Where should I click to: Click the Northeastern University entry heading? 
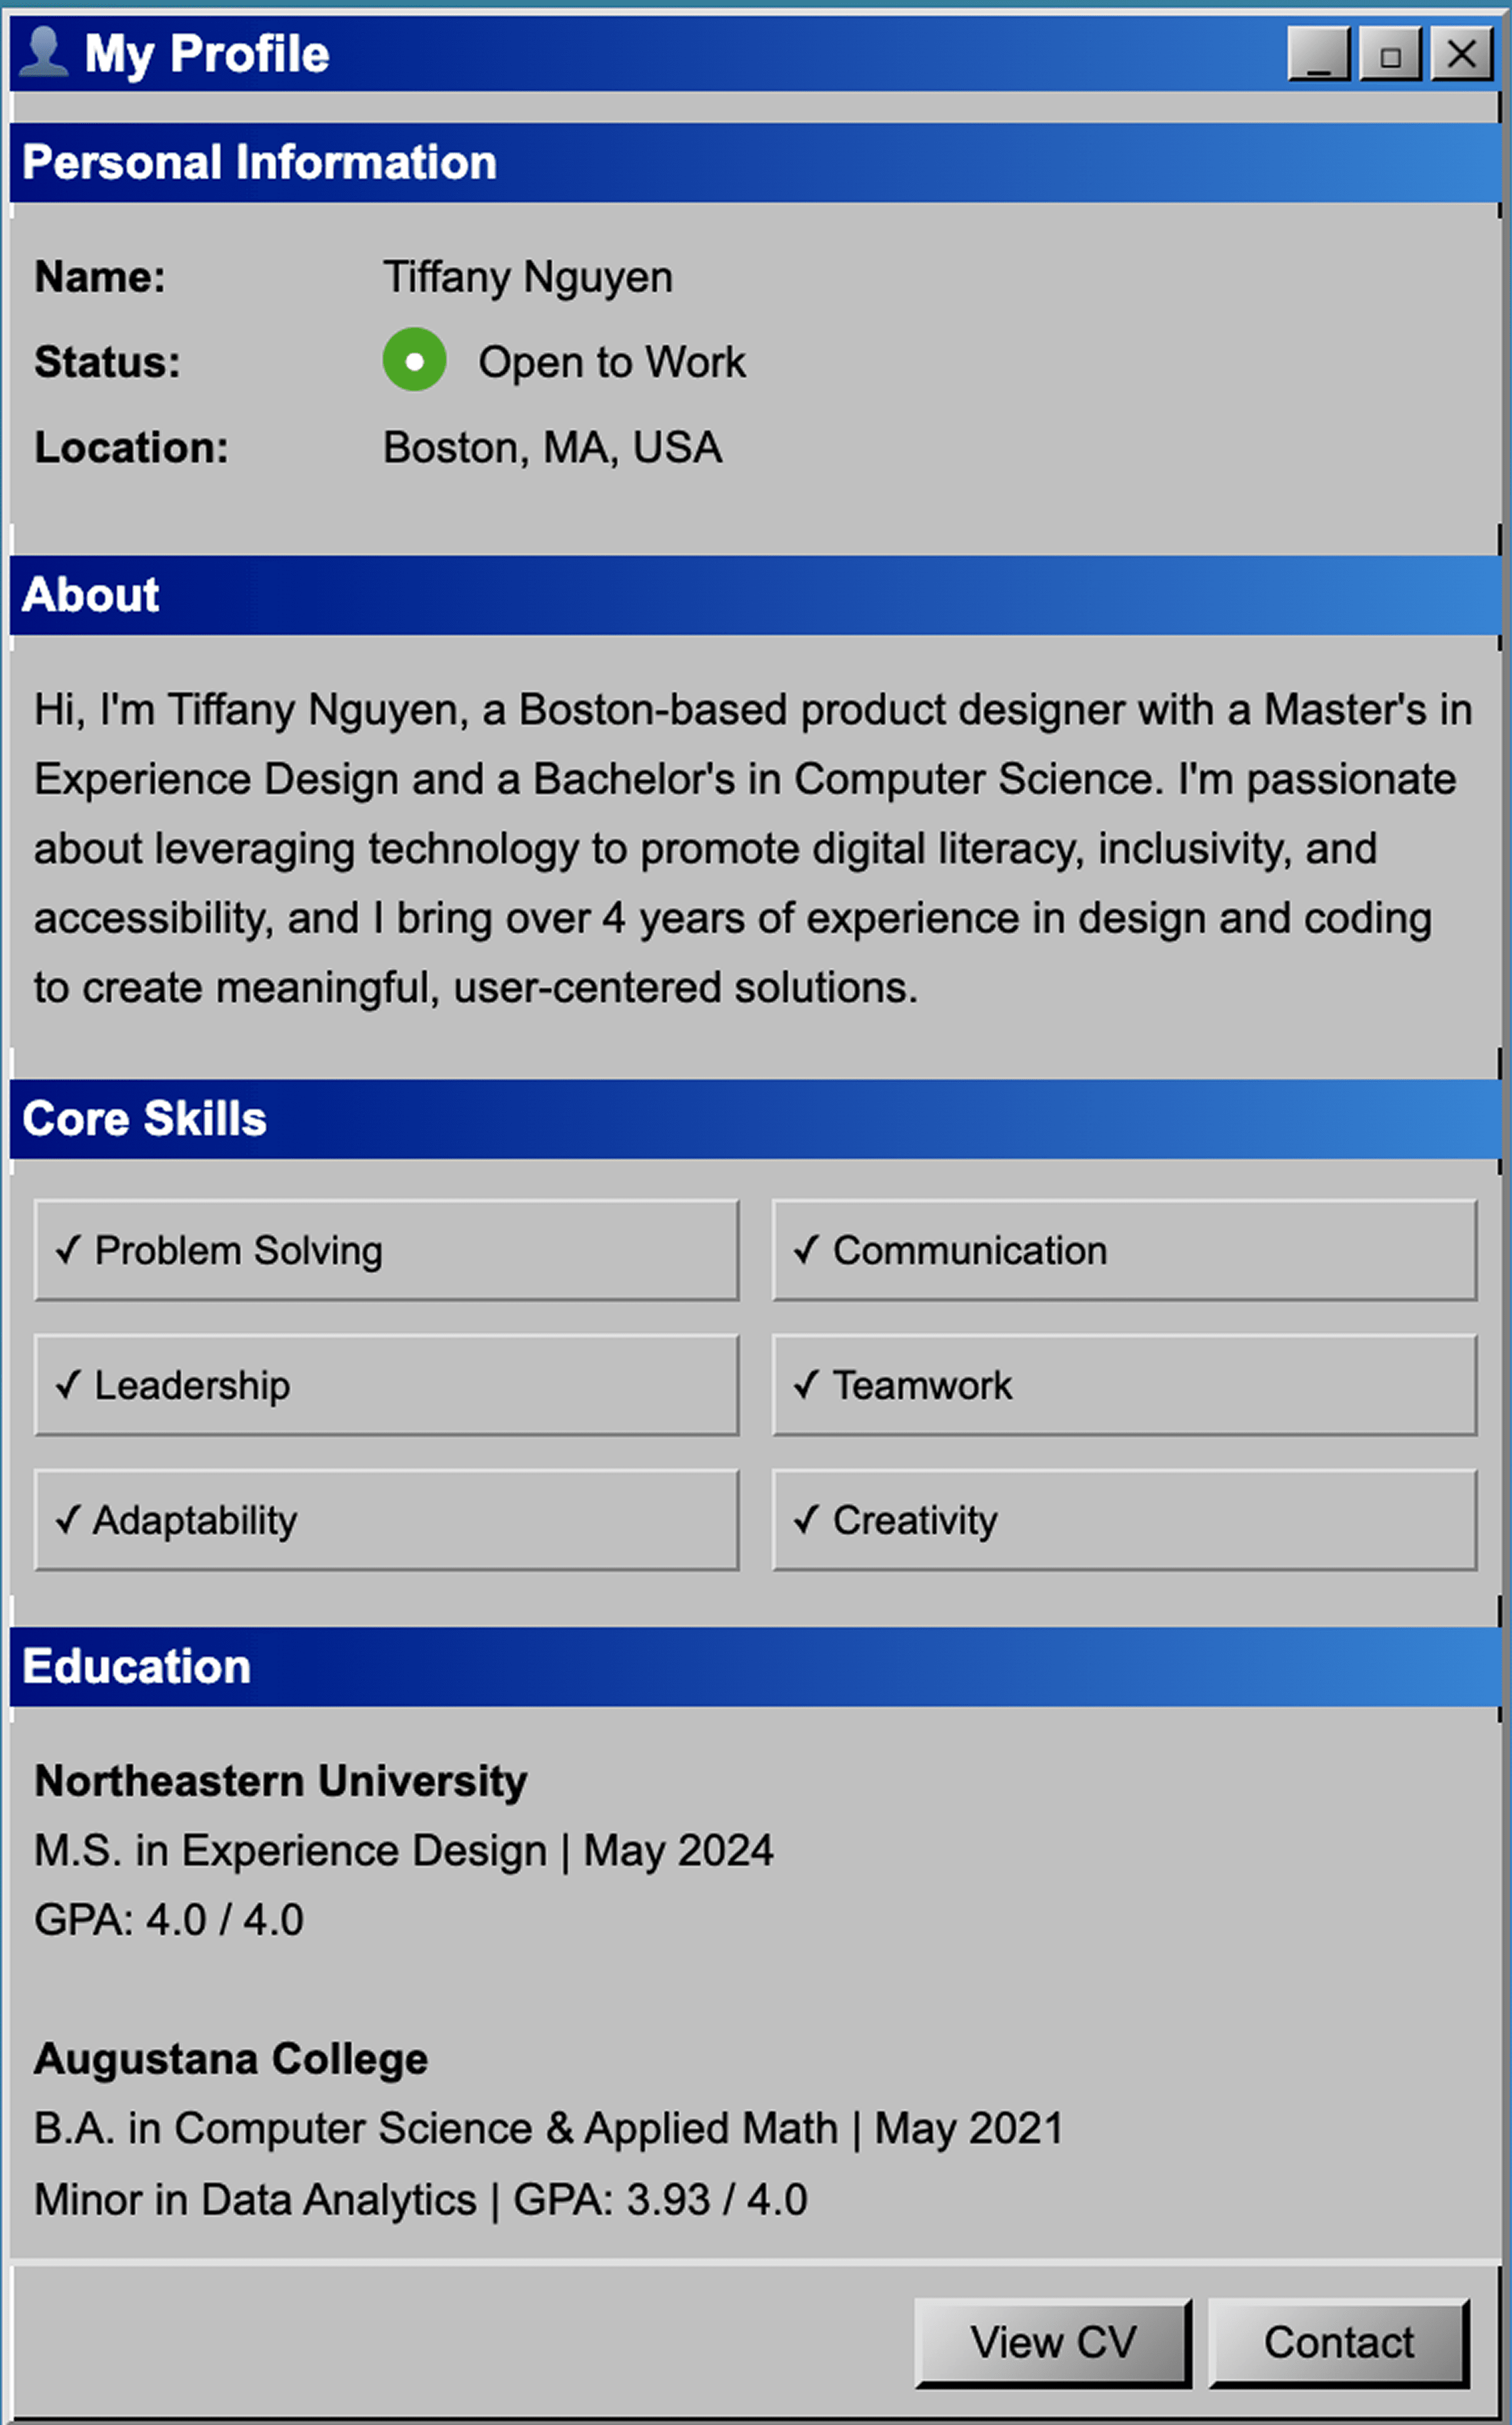coord(281,1781)
